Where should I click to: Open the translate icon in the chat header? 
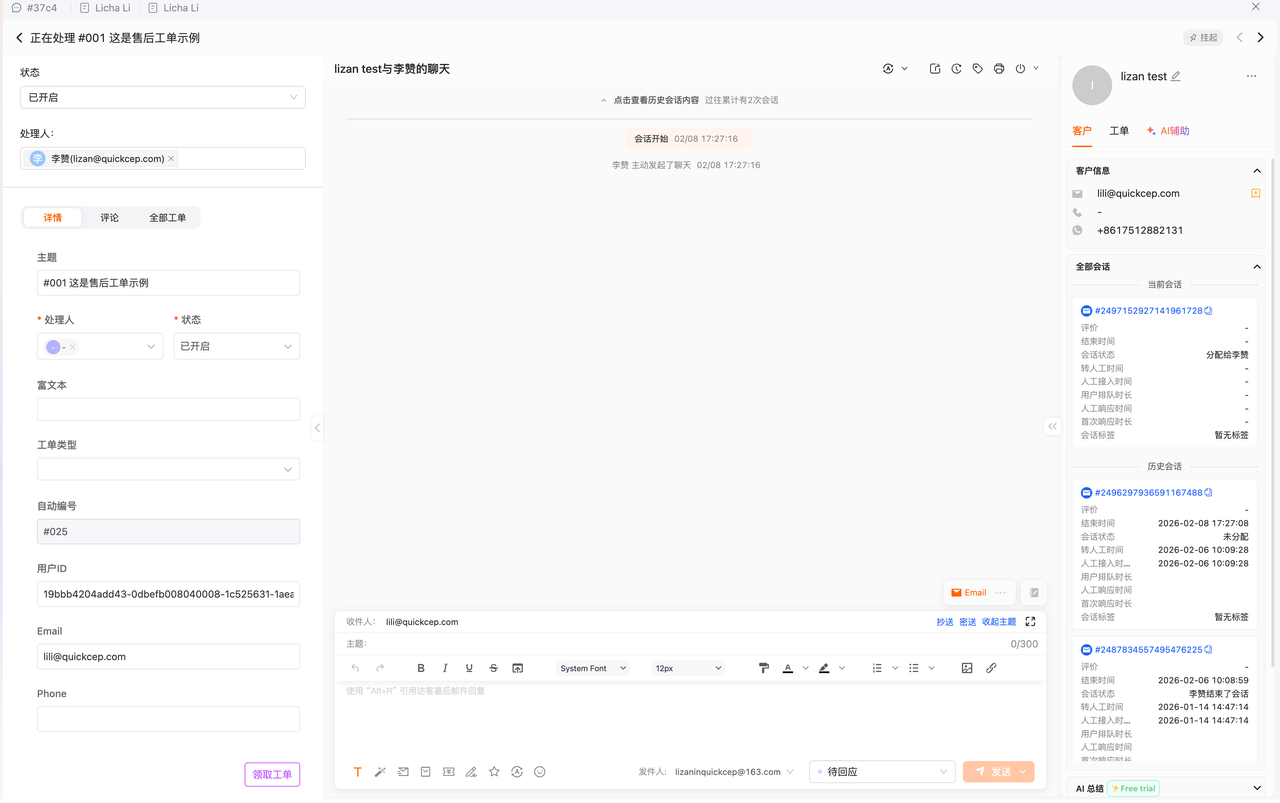888,69
